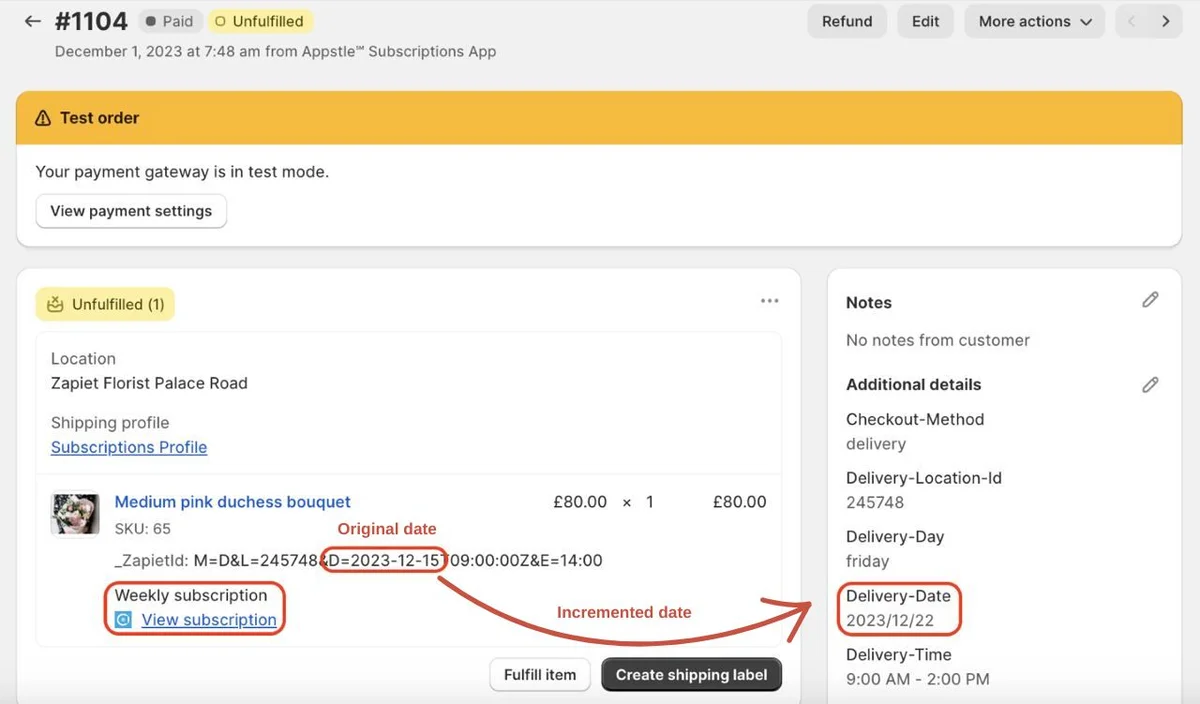1200x704 pixels.
Task: Open View payment settings
Action: 131,211
